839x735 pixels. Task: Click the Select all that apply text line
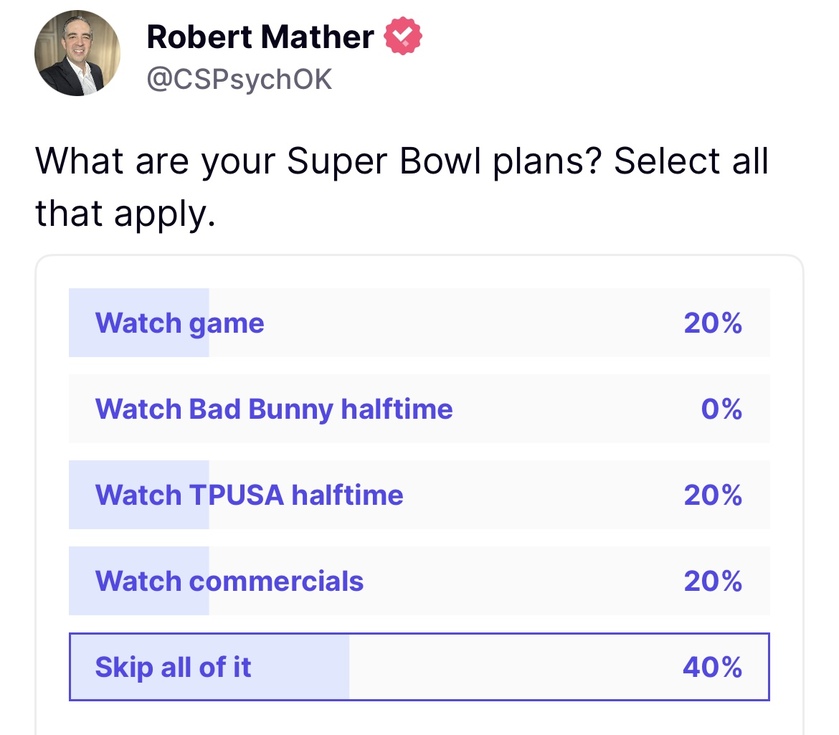pyautogui.click(x=125, y=212)
